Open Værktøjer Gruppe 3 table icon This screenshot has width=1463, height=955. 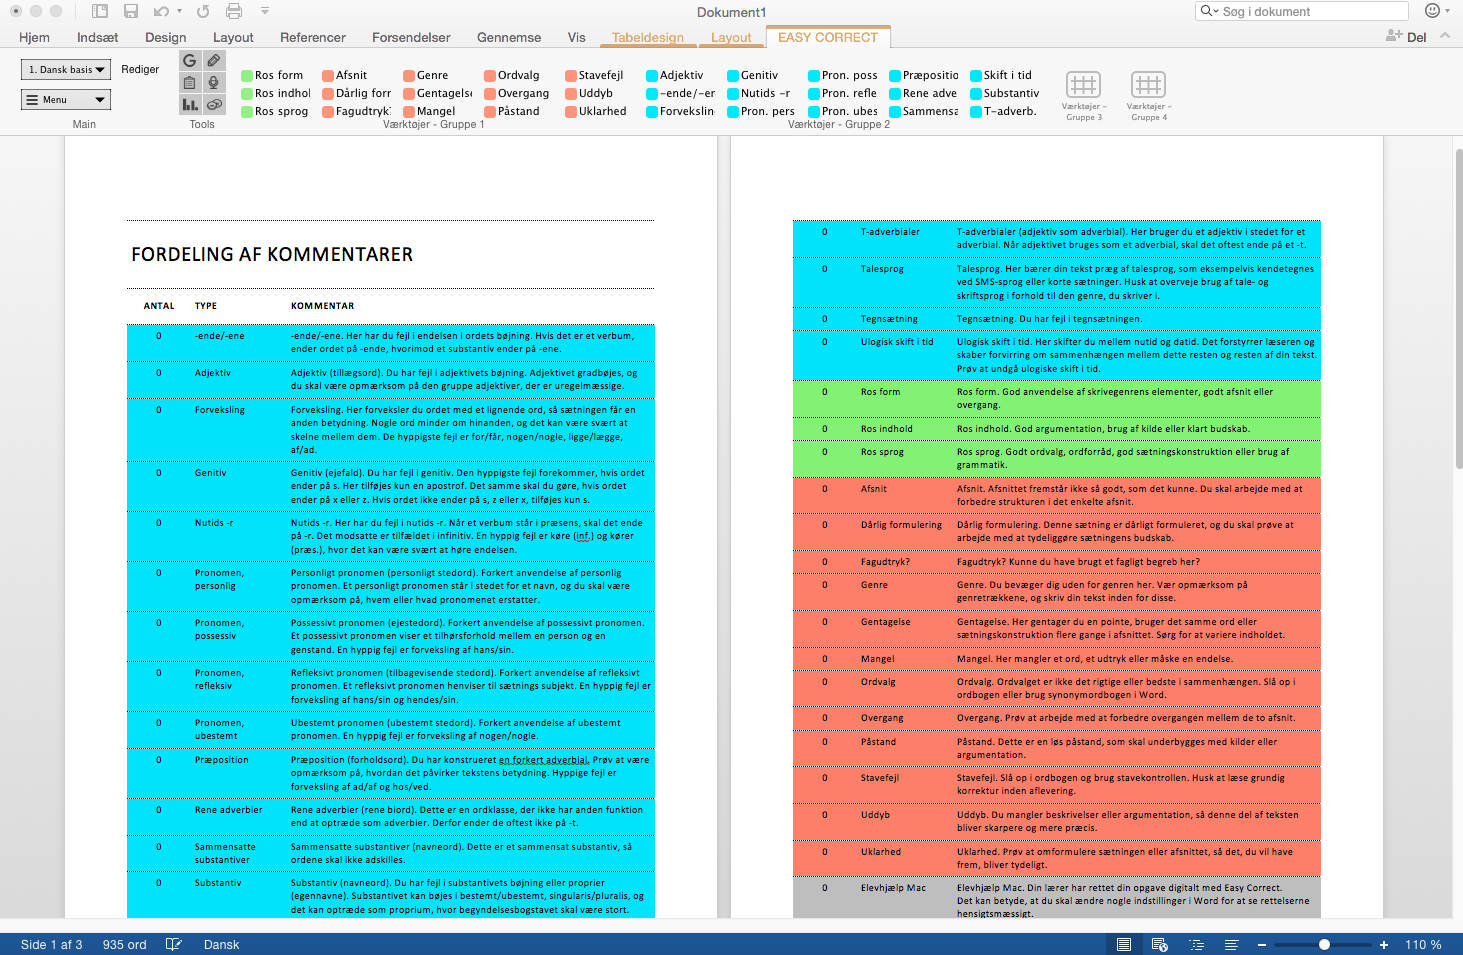(1083, 84)
